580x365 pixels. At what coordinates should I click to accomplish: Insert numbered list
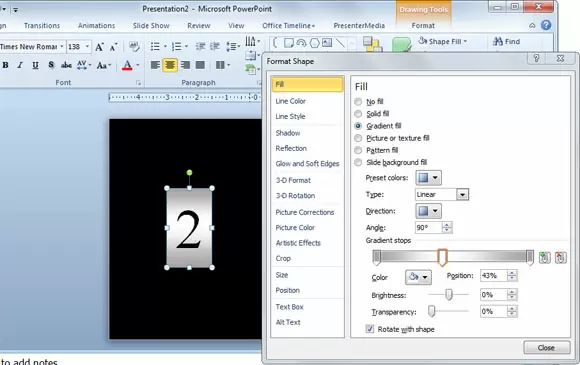click(x=176, y=47)
